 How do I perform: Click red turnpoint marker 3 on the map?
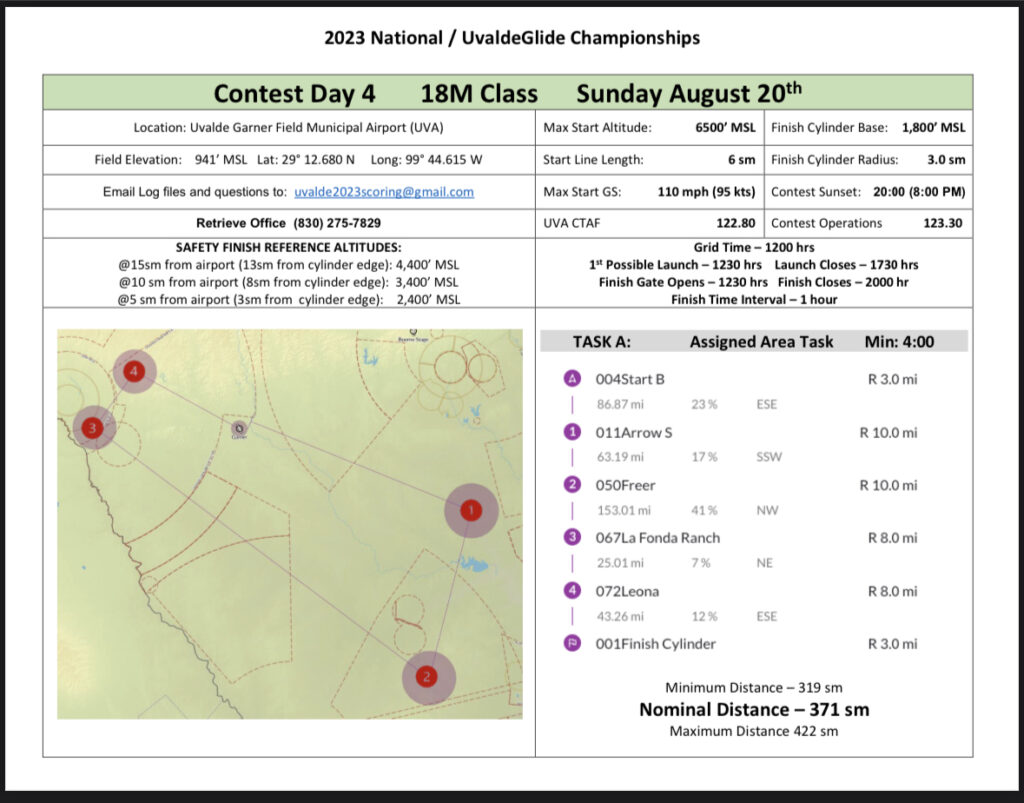point(92,428)
